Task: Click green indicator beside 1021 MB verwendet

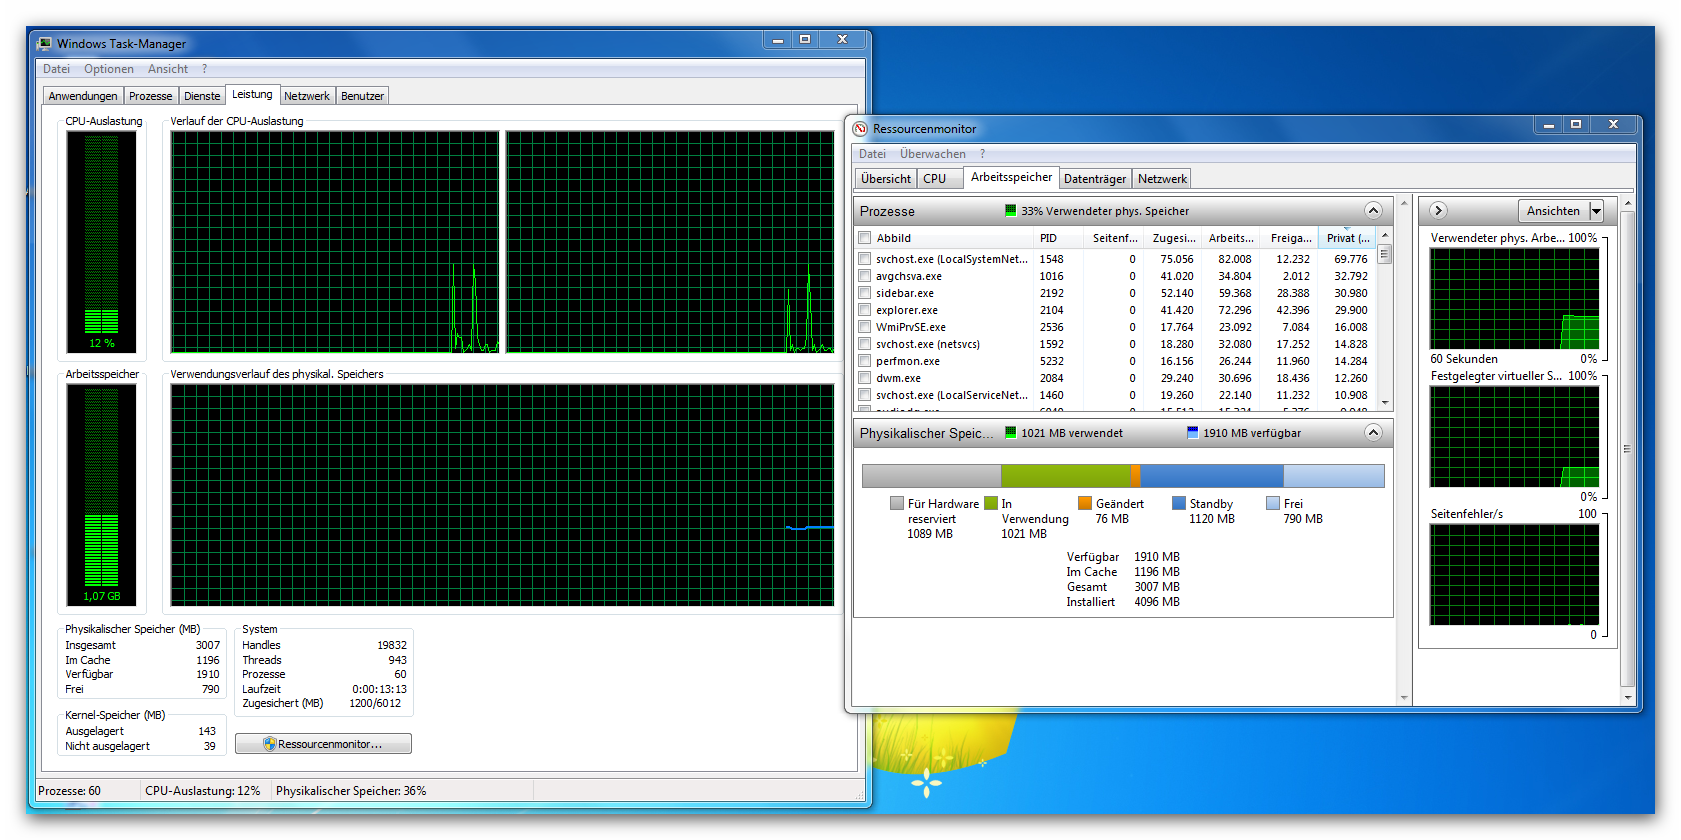Action: (1010, 432)
